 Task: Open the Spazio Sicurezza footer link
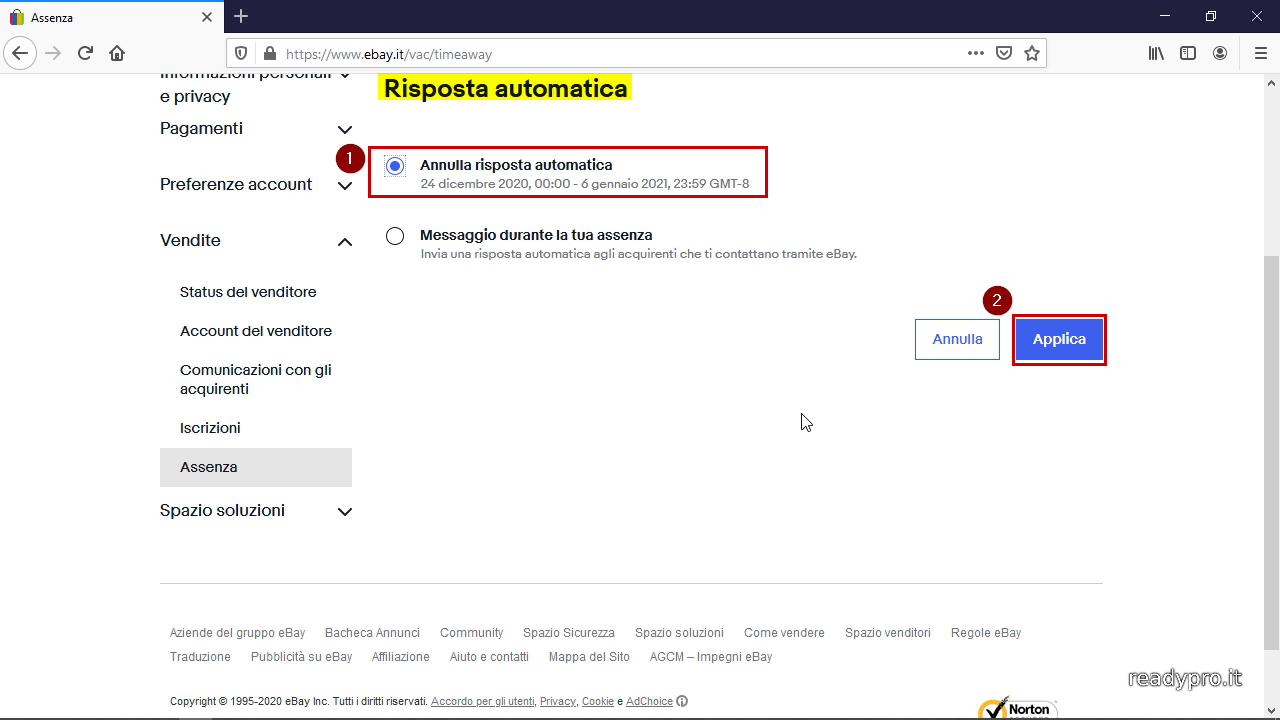pyautogui.click(x=569, y=633)
